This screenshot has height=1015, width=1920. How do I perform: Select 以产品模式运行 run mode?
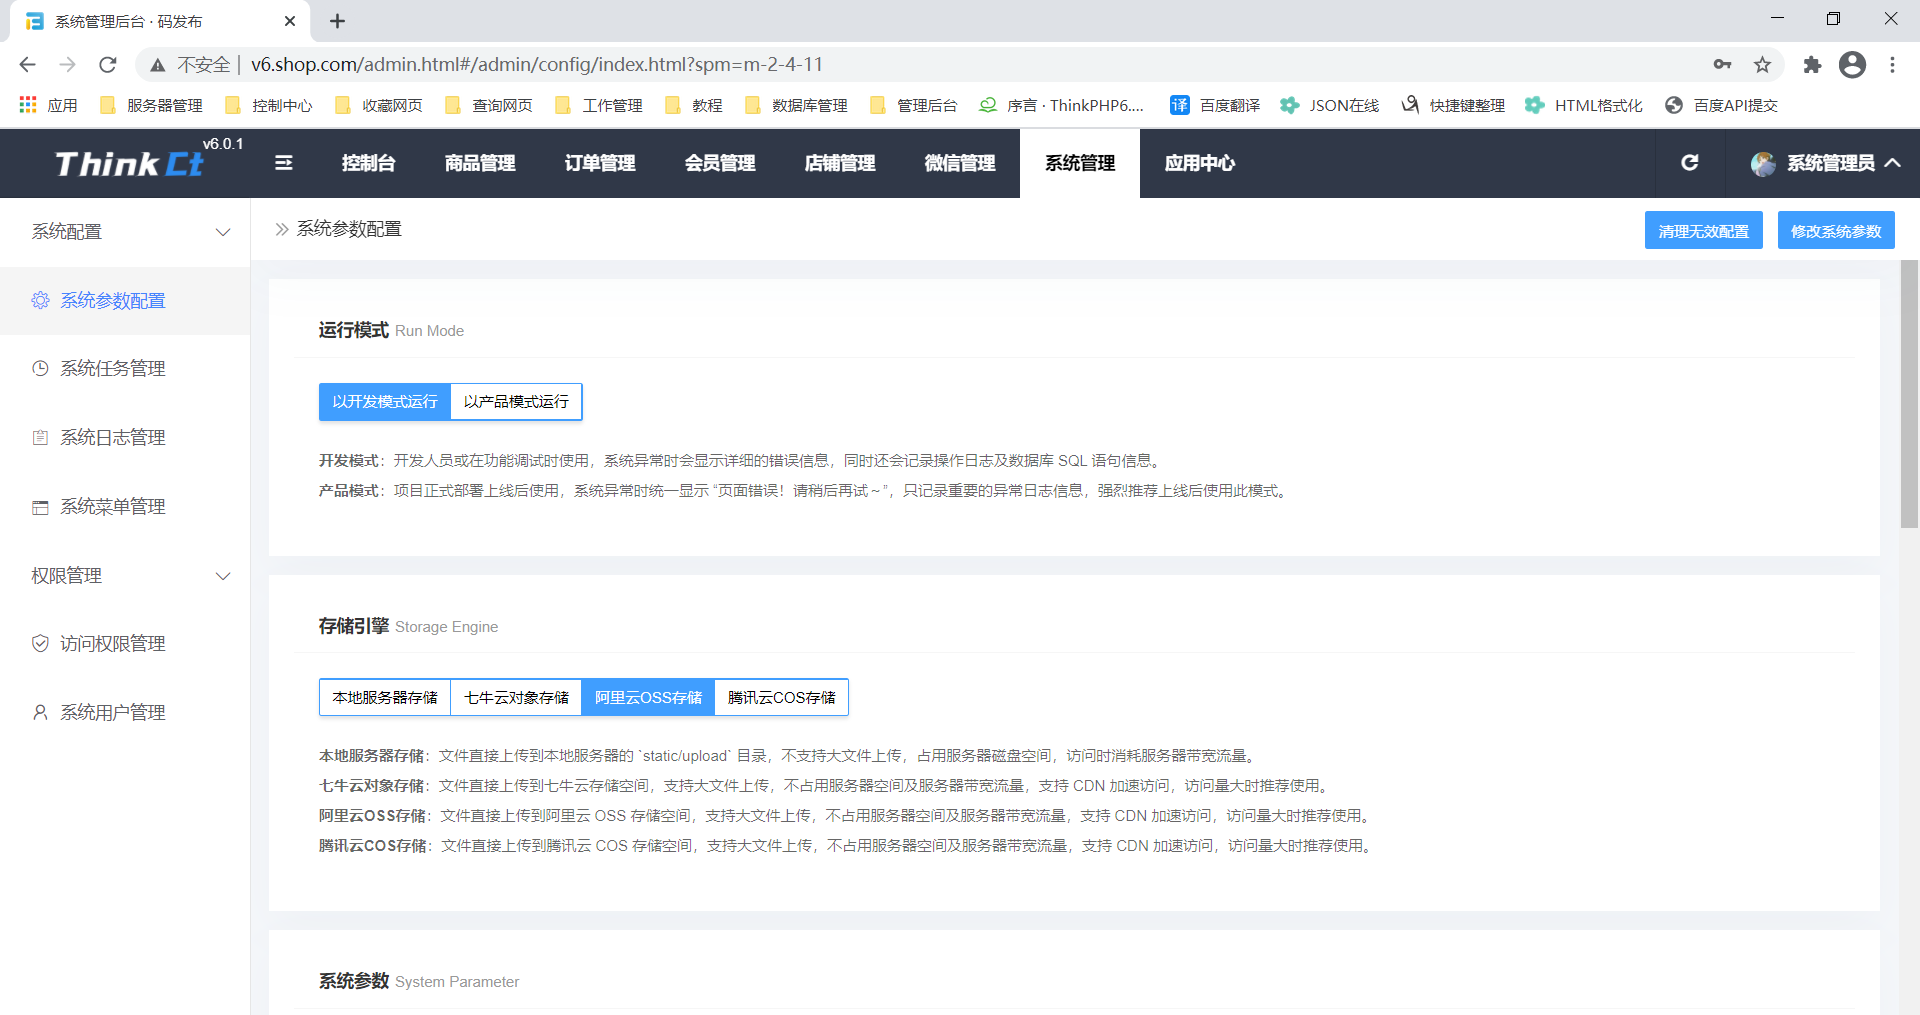click(516, 402)
